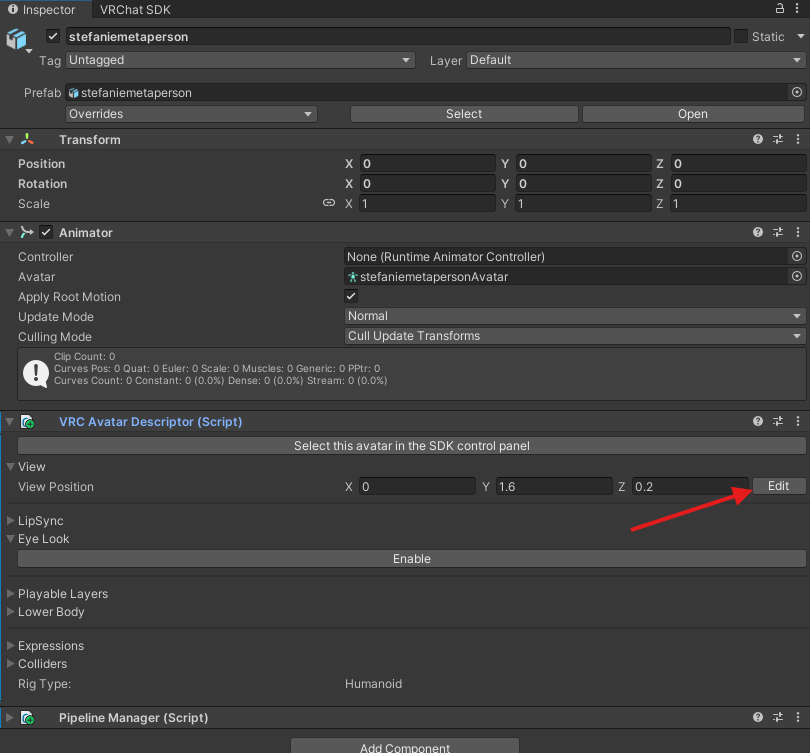Click the Inspector lock icon
This screenshot has width=810, height=753.
coord(780,8)
